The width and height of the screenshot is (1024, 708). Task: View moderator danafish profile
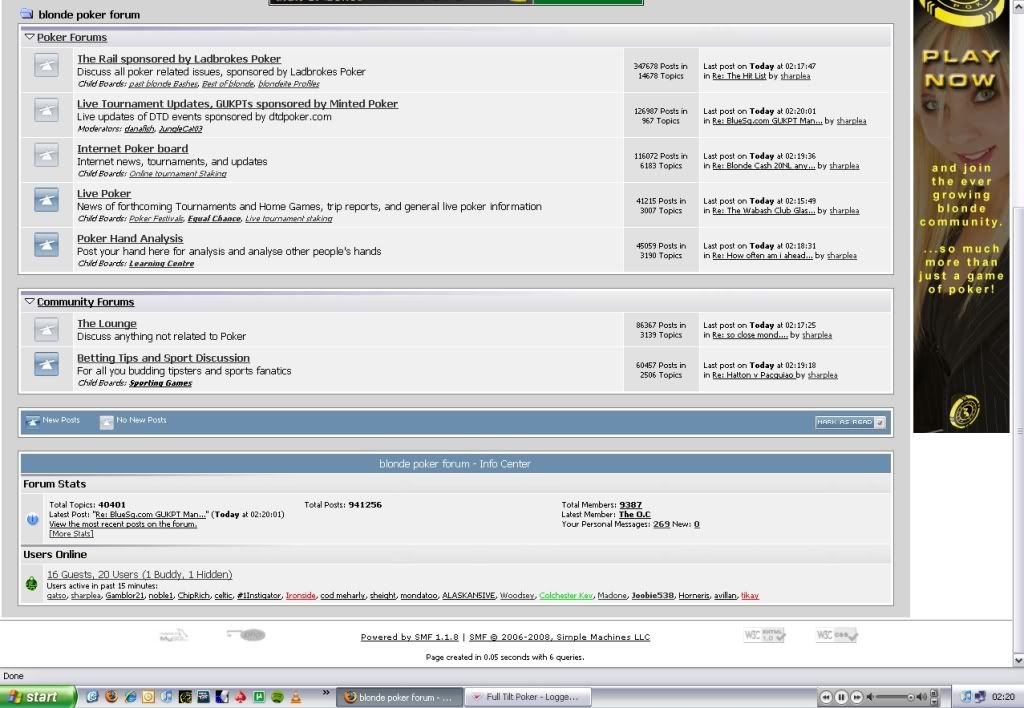[139, 129]
